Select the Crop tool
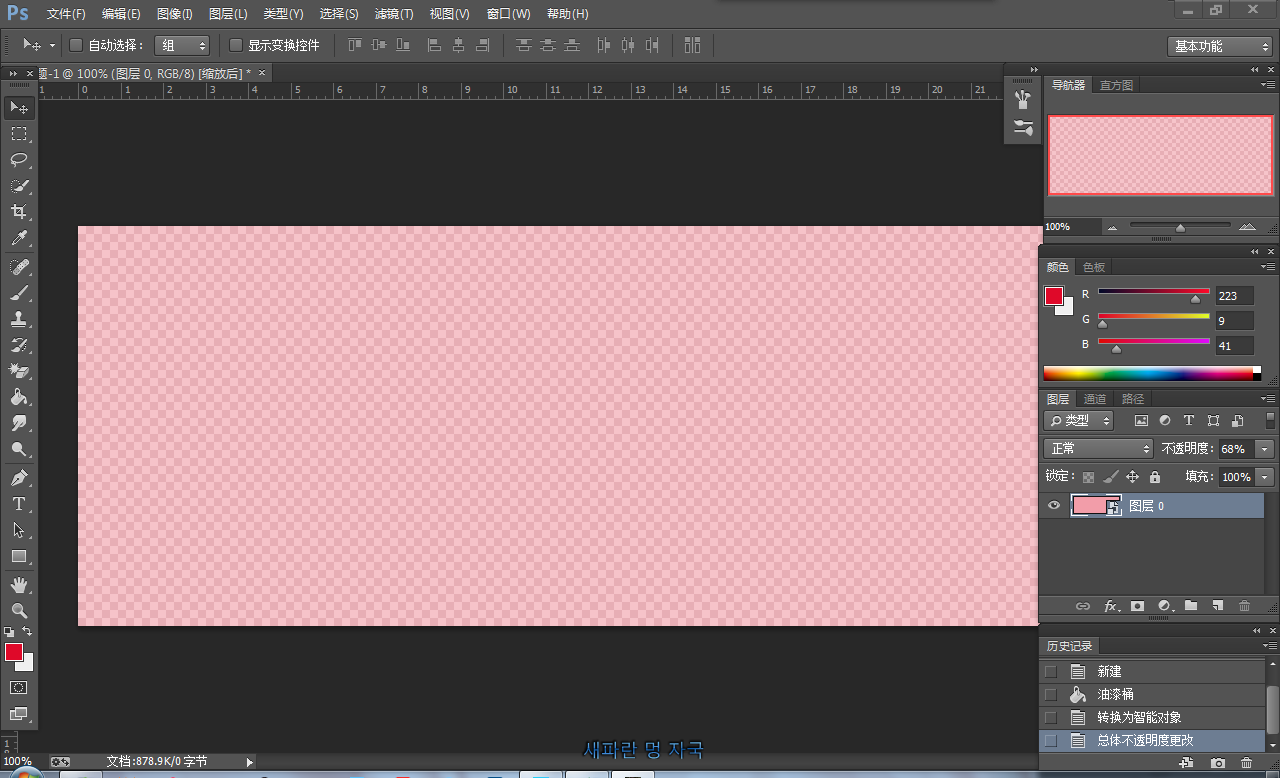The width and height of the screenshot is (1280, 778). click(x=19, y=212)
